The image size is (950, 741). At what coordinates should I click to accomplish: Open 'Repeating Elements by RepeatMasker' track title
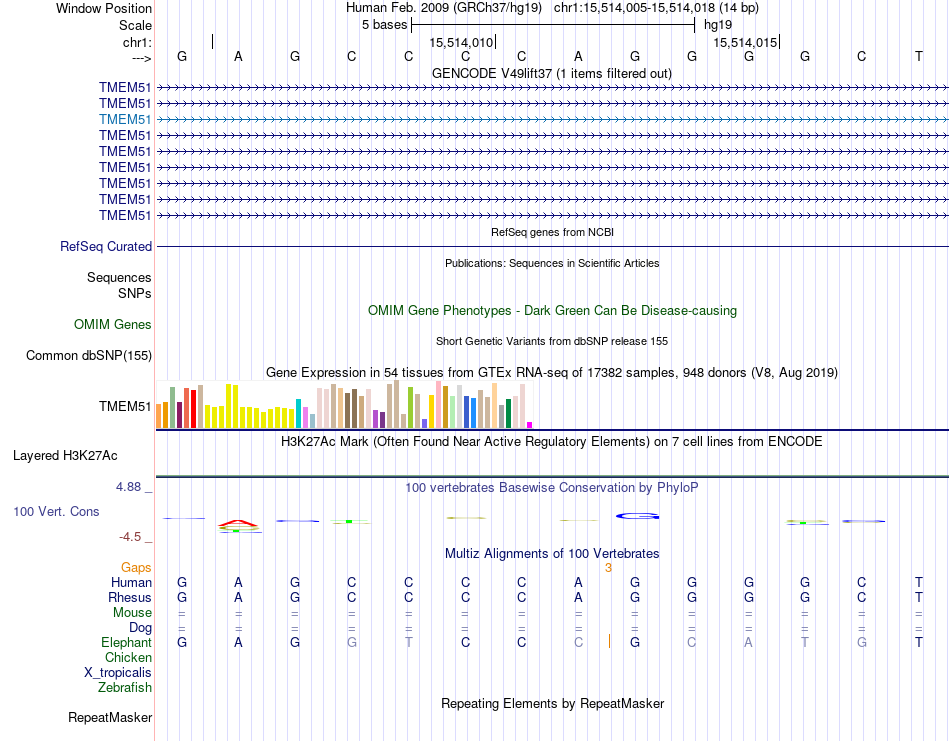pyautogui.click(x=552, y=703)
